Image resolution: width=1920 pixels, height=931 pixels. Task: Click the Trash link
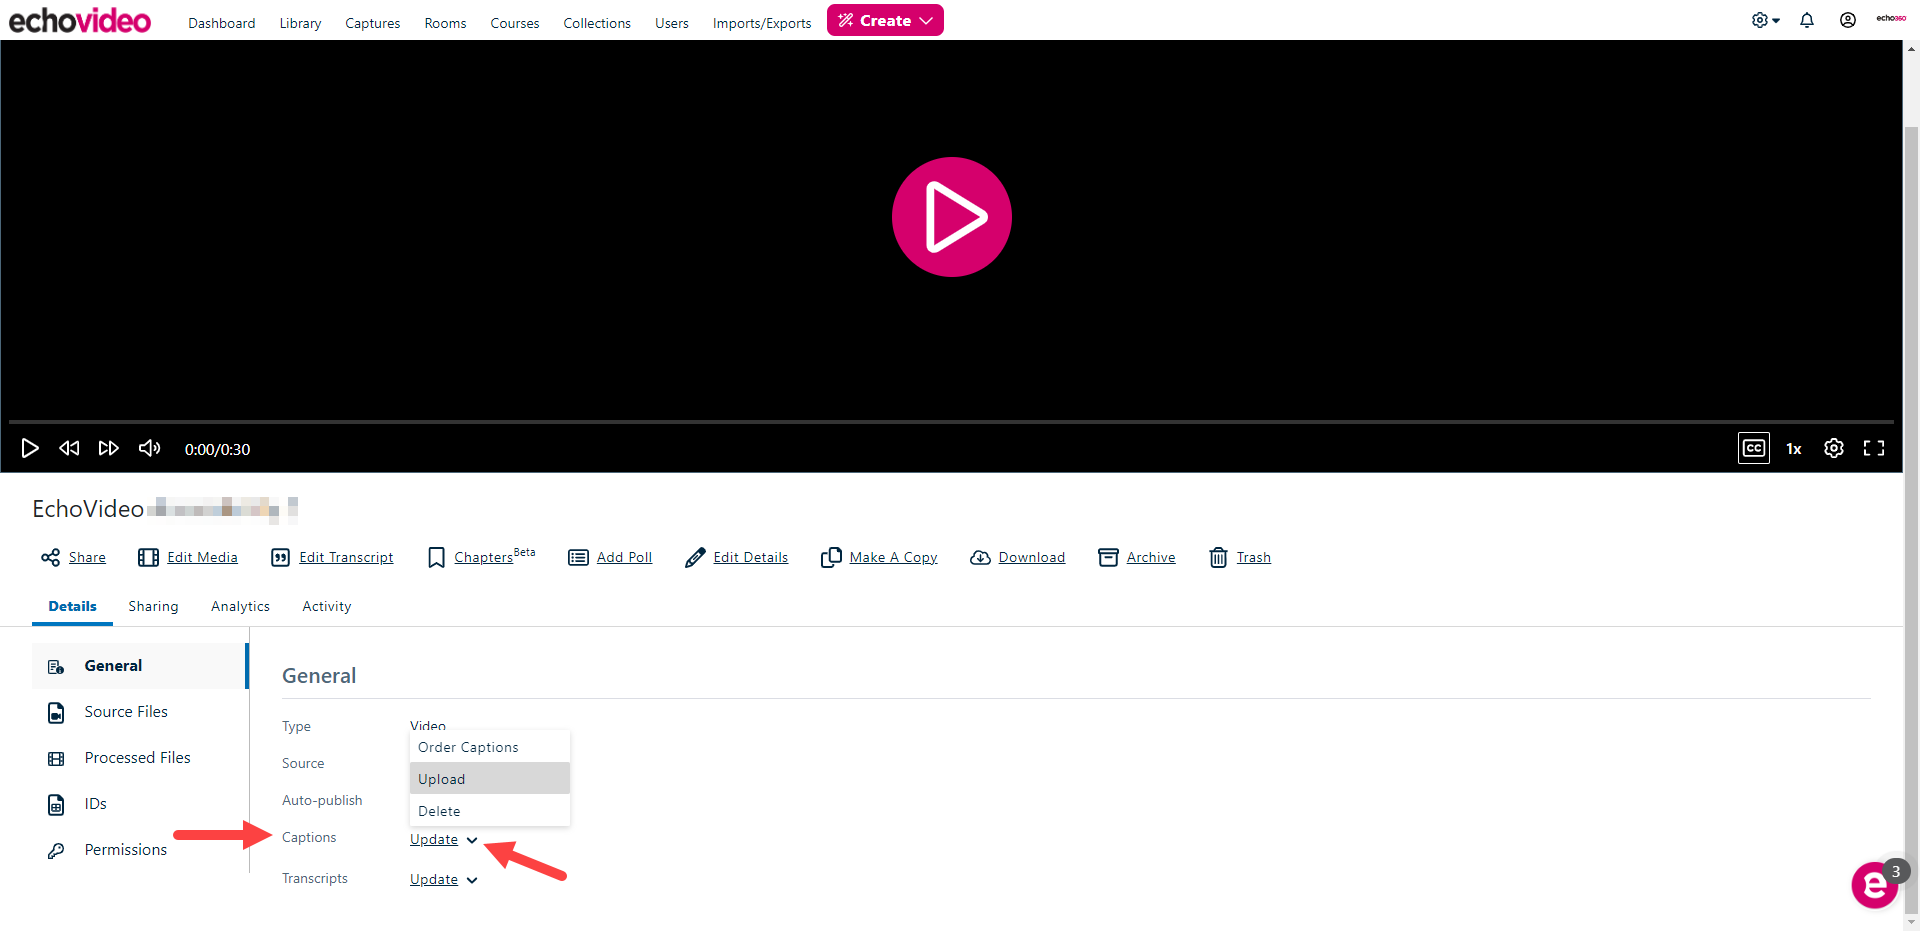tap(1253, 557)
